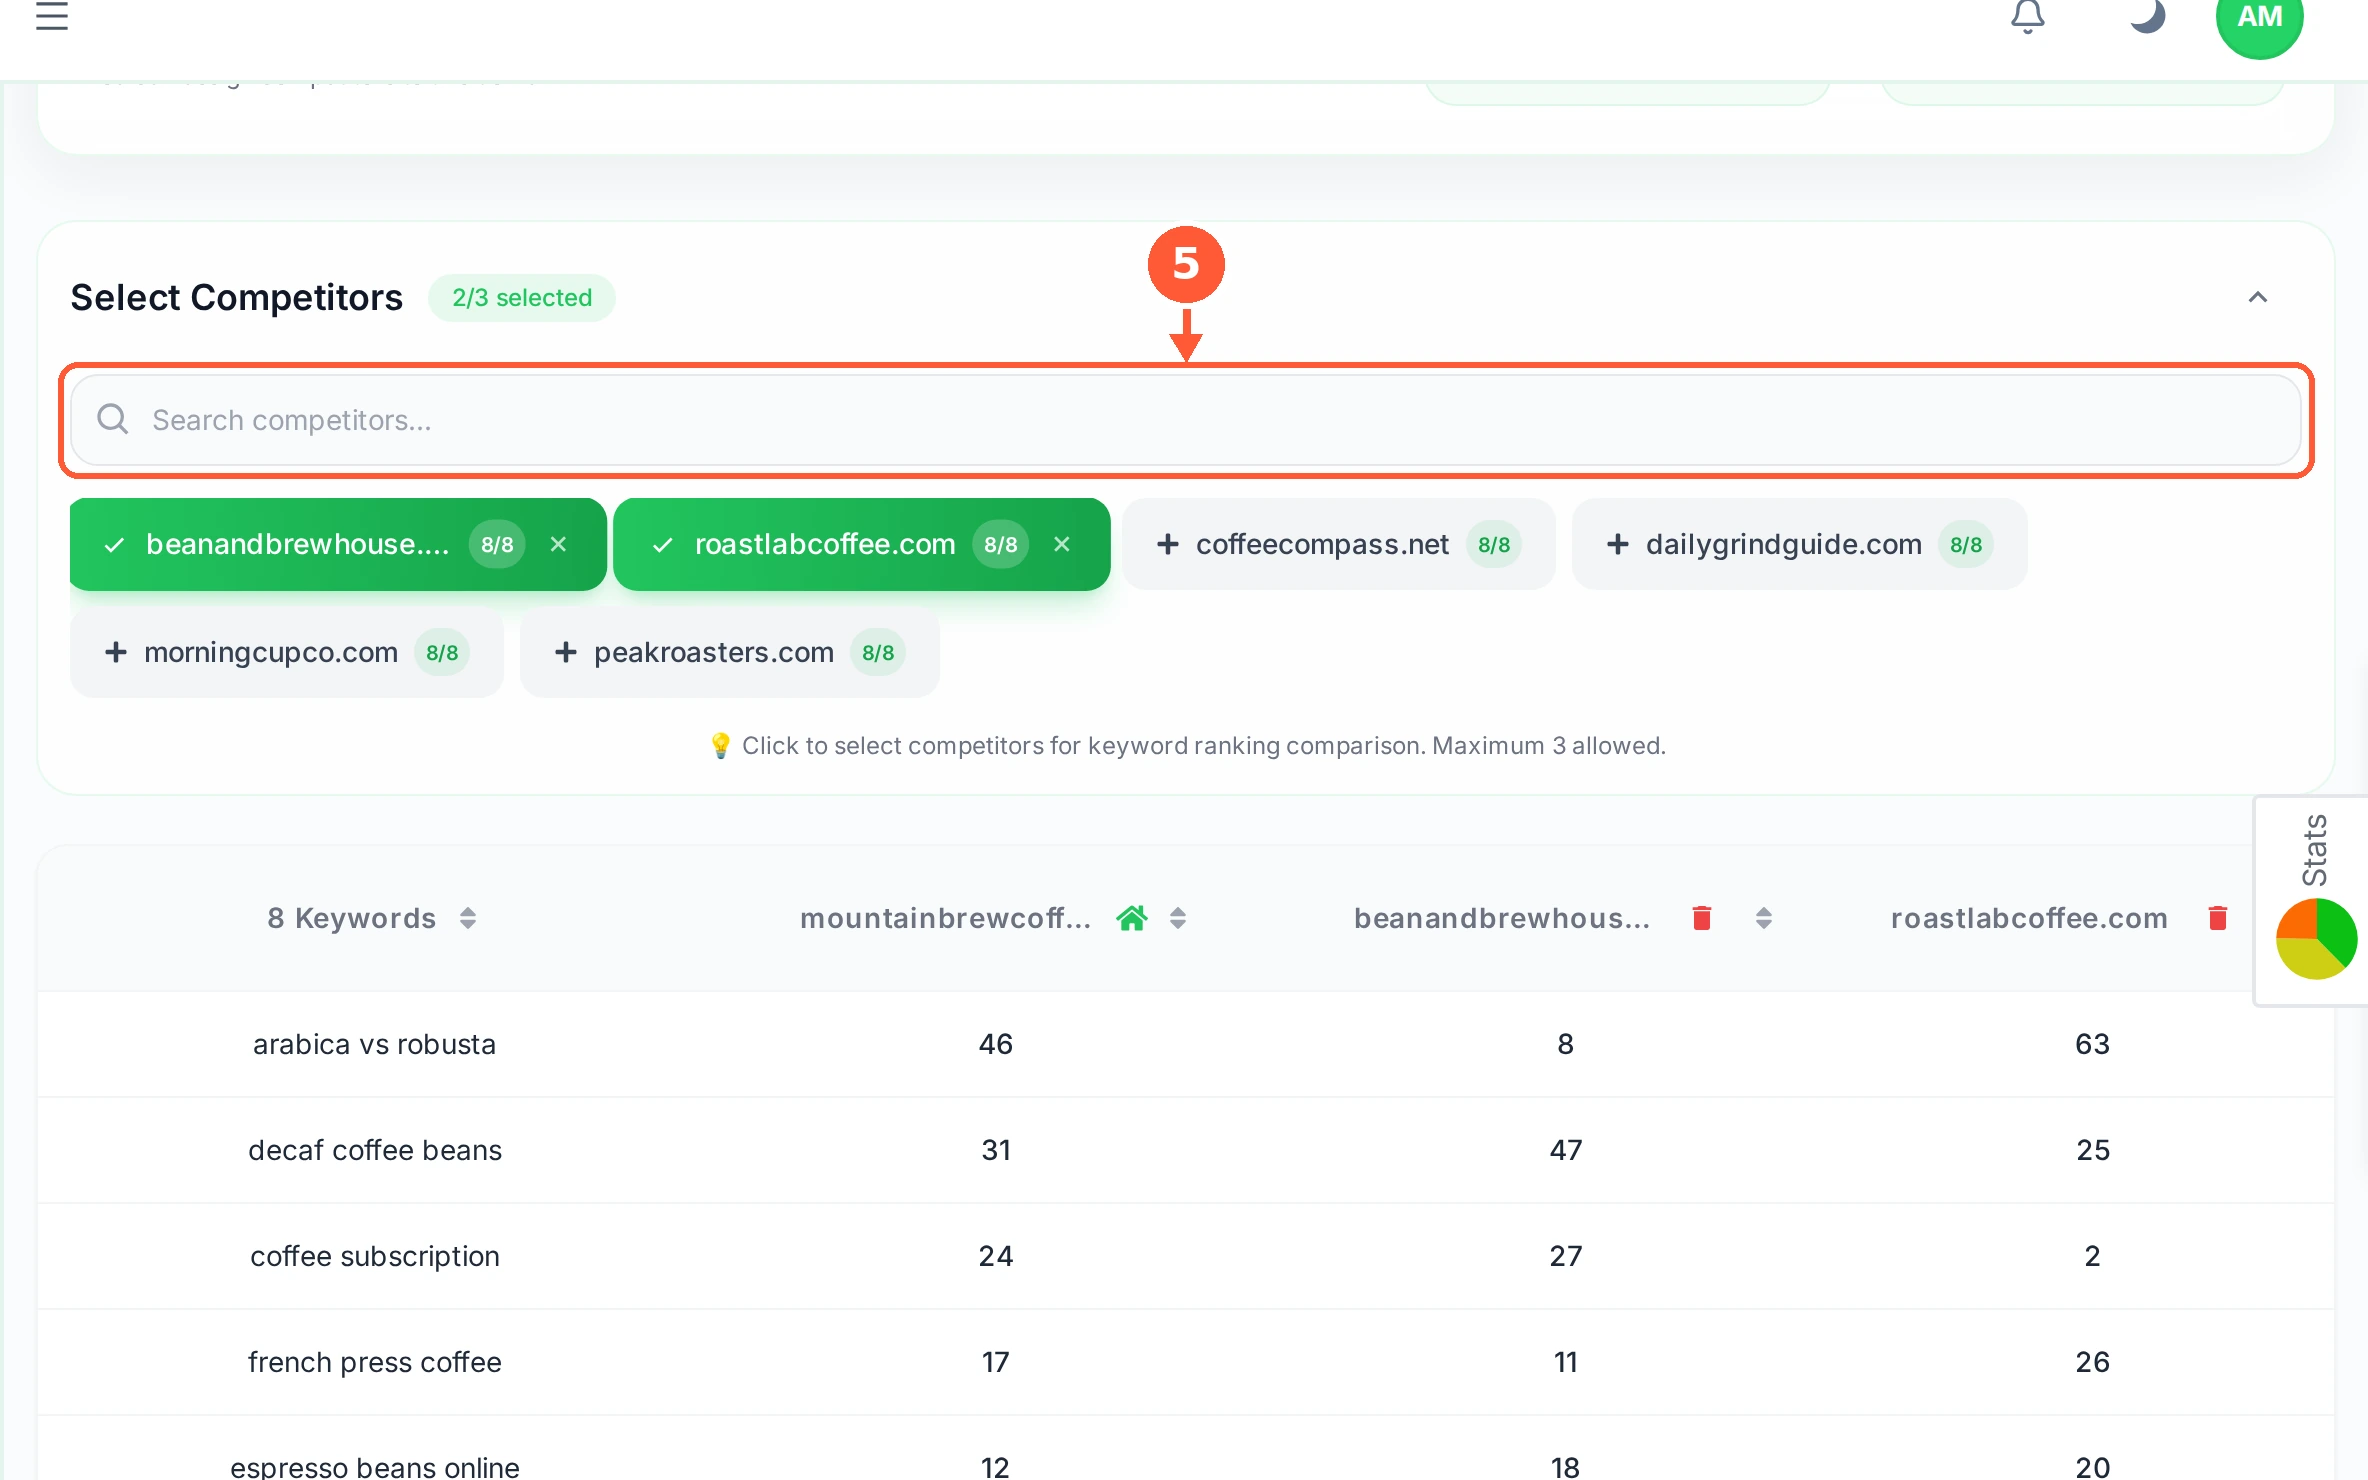Toggle dark mode with moon icon
The width and height of the screenshot is (2368, 1480).
pos(2146,16)
